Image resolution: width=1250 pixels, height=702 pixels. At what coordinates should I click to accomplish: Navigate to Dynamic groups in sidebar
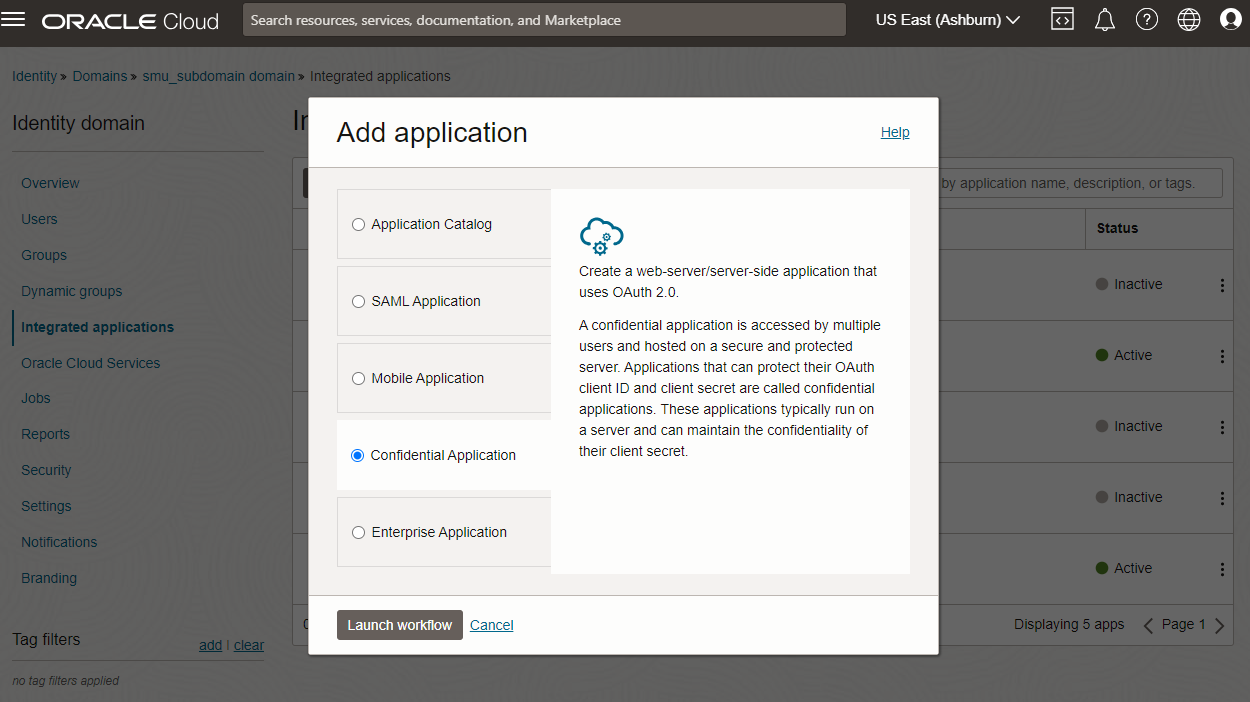[71, 291]
